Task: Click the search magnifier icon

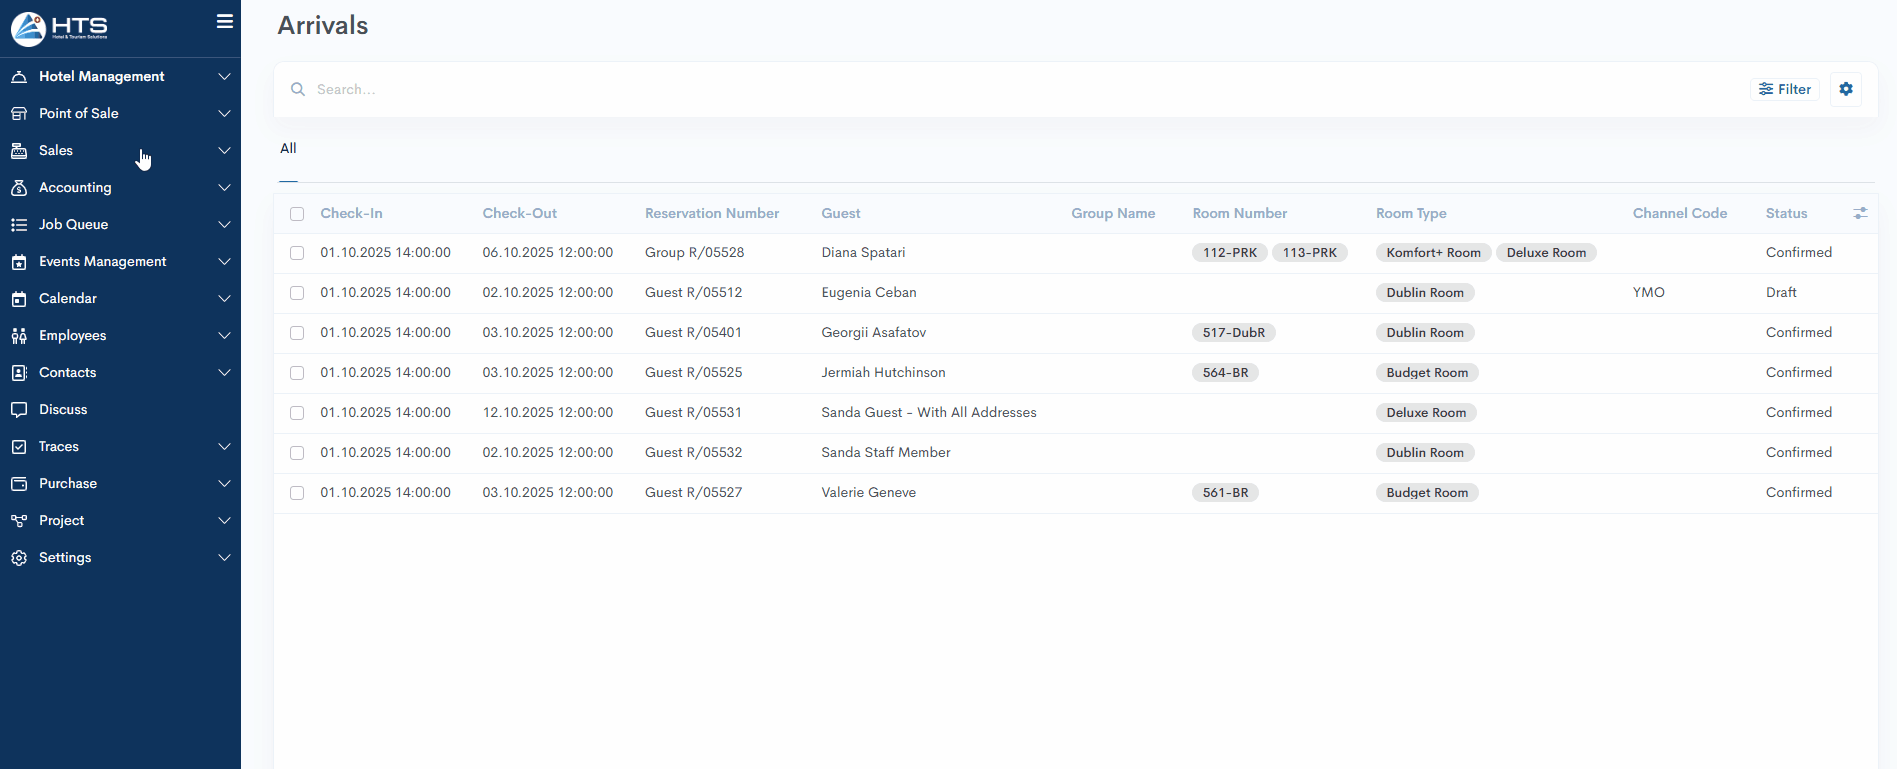Action: 298,89
